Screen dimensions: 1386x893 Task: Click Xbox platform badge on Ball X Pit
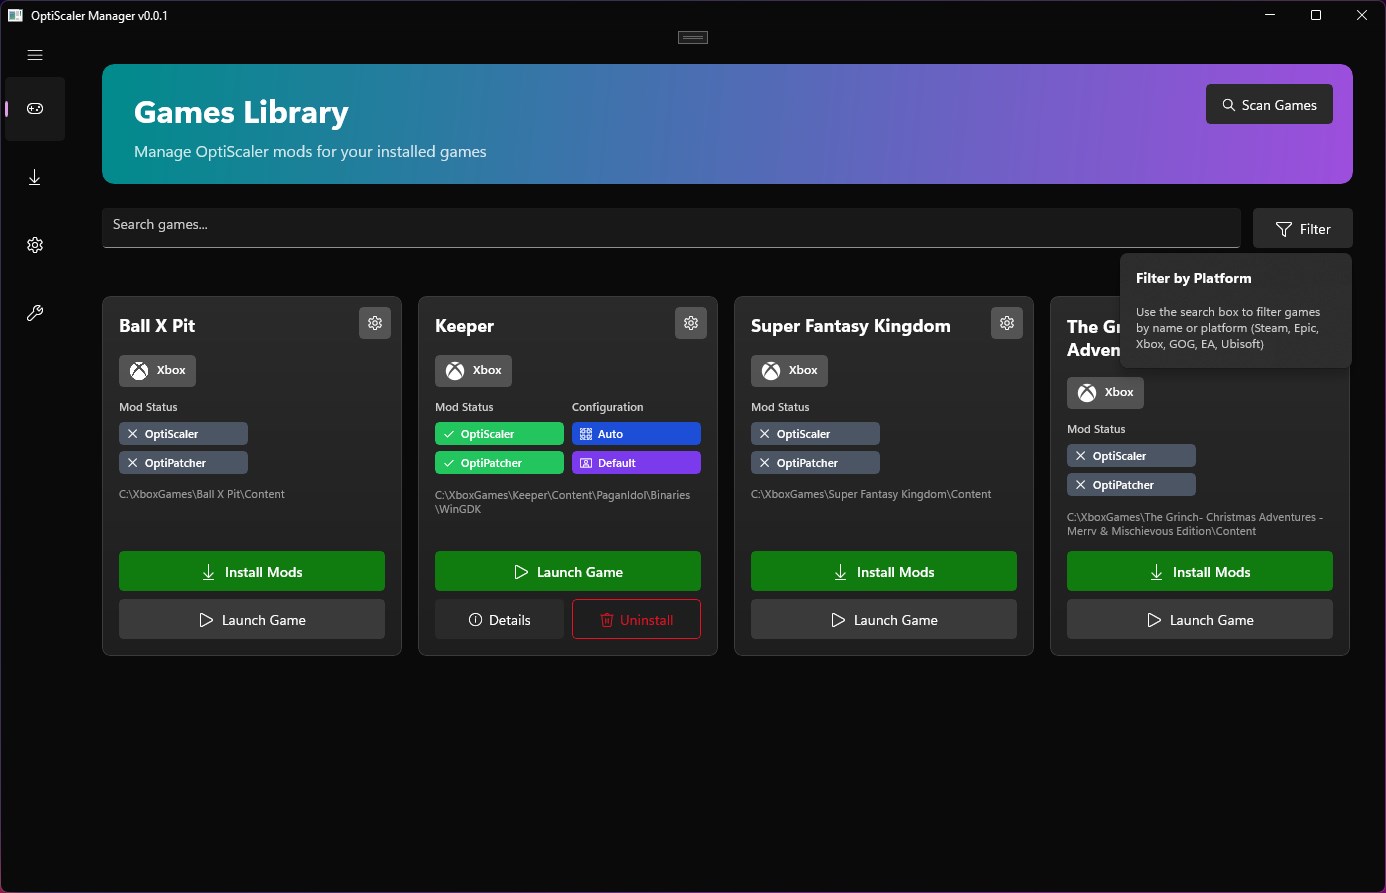coord(158,371)
